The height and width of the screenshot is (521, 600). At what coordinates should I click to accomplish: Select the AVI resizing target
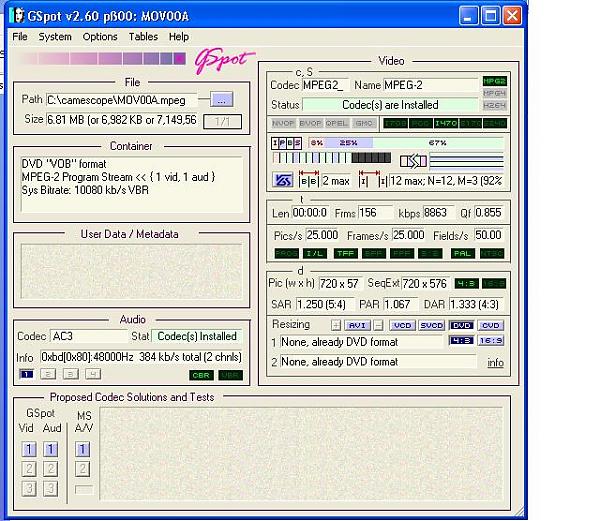357,326
